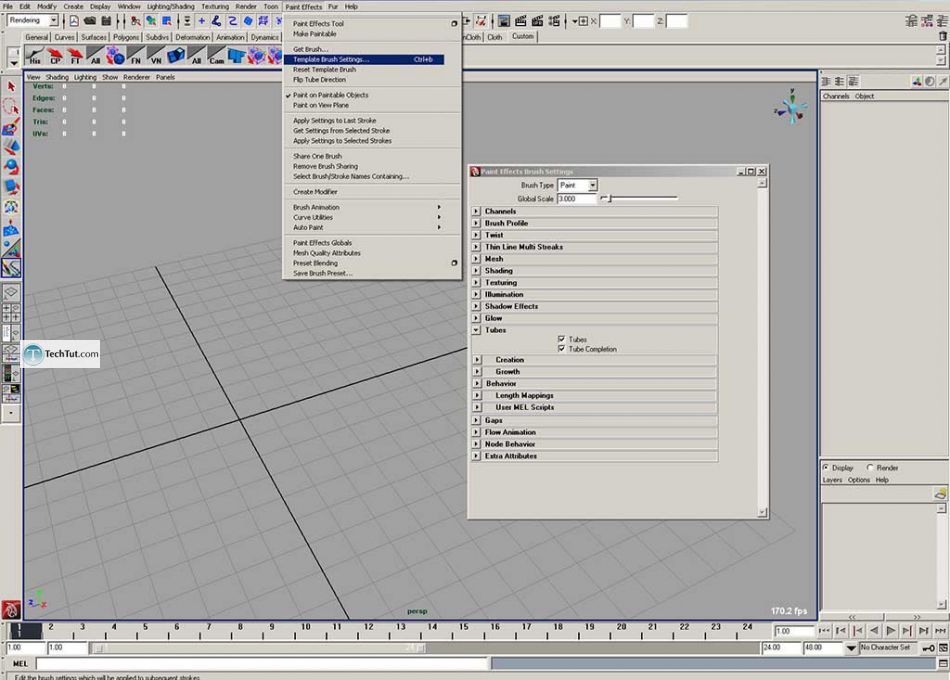Expand the Brush Profile section
Viewport: 950px width, 680px height.
click(x=476, y=224)
